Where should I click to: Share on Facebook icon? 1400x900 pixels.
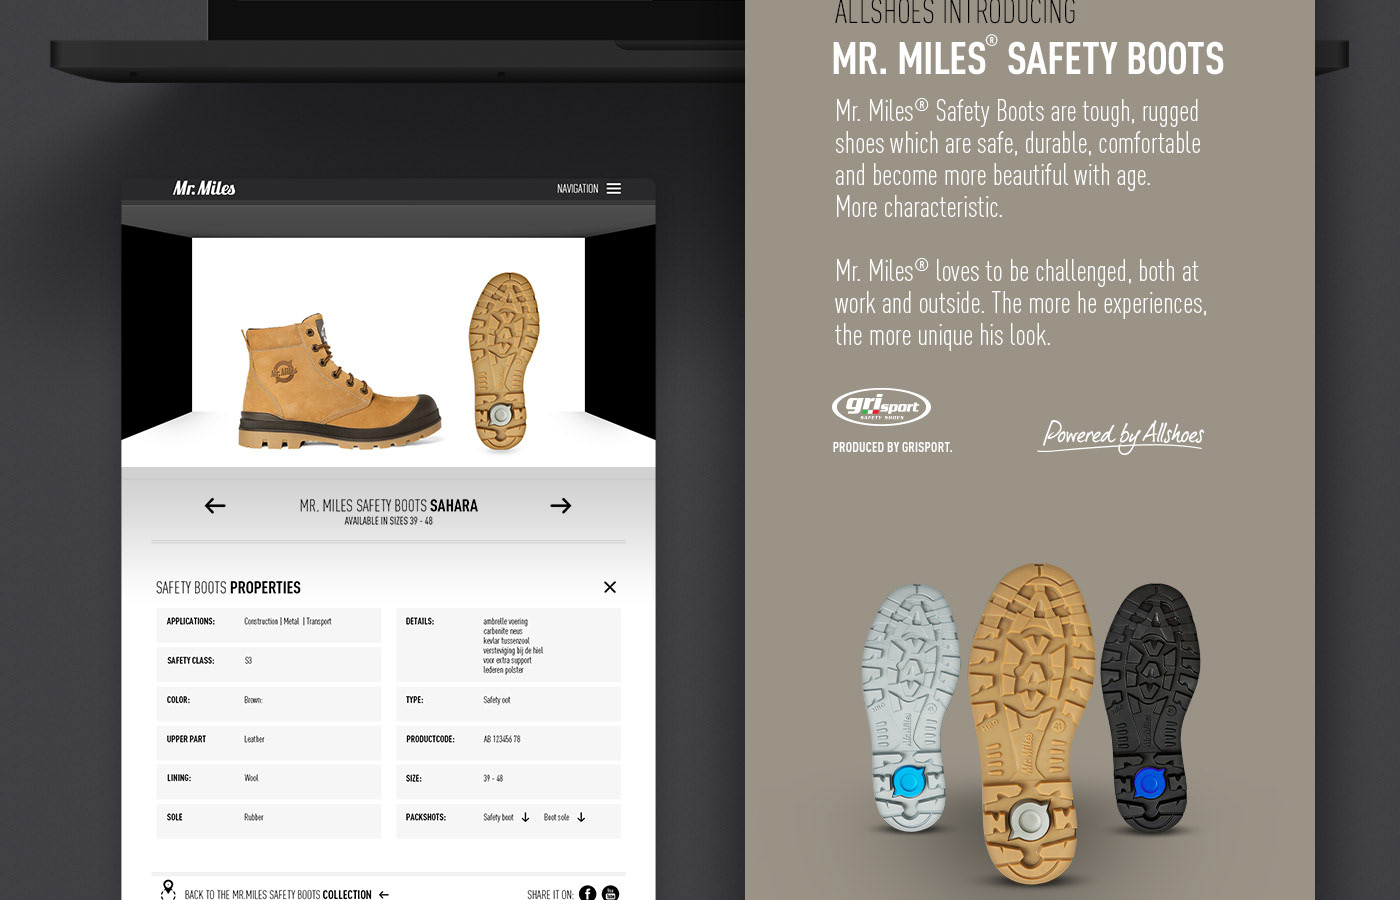(x=588, y=893)
